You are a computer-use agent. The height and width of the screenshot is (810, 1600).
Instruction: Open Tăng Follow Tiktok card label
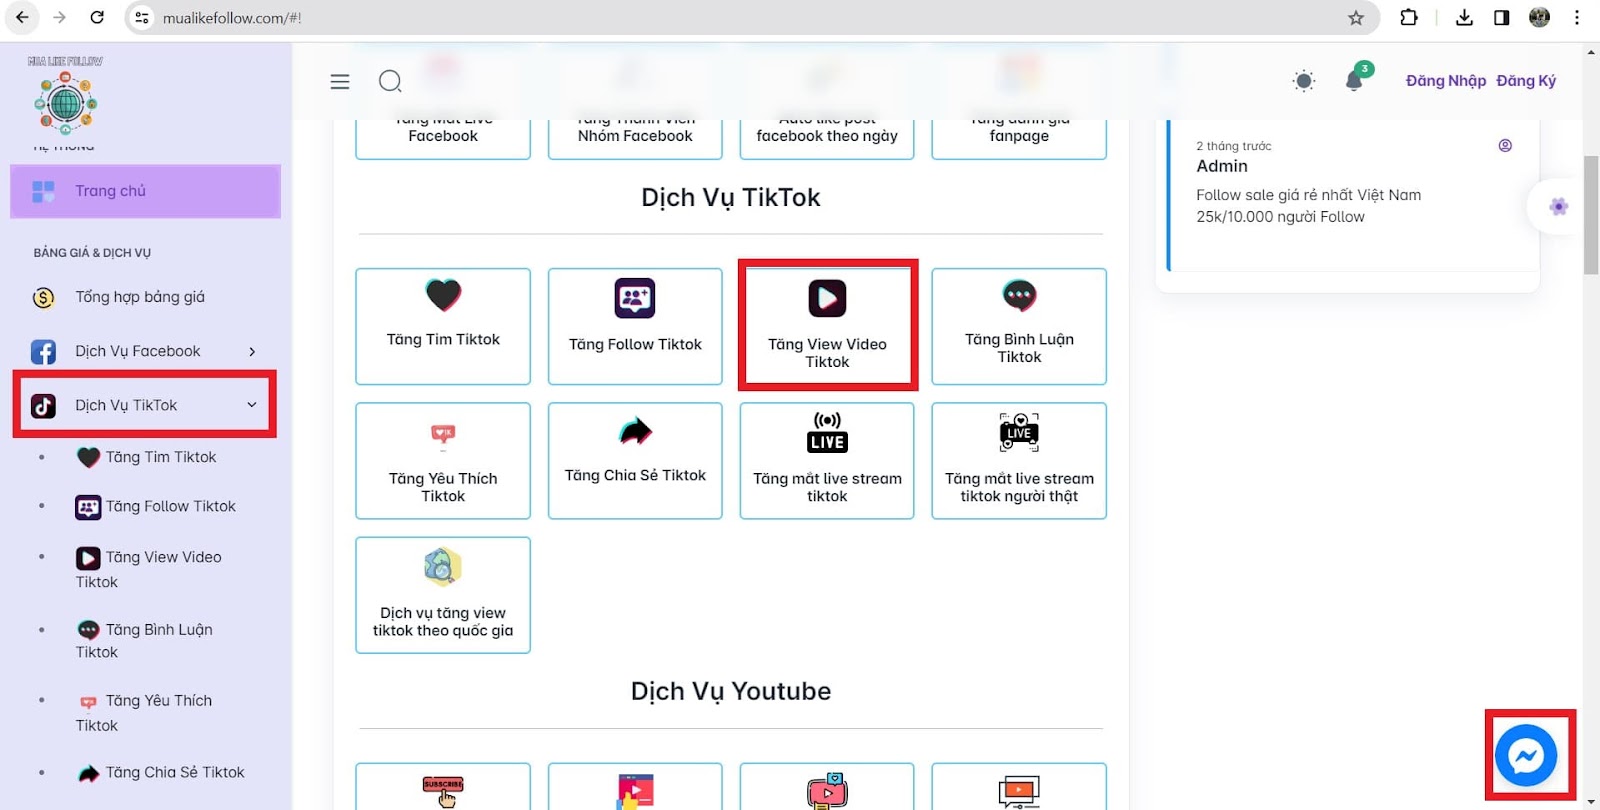point(635,345)
